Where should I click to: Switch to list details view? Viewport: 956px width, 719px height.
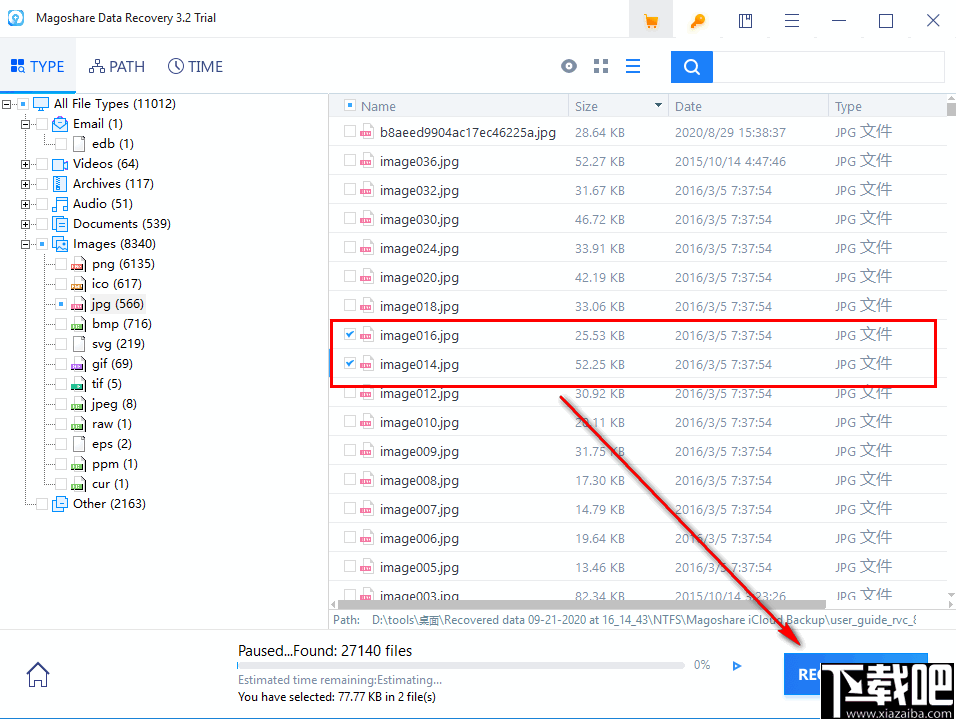[633, 66]
